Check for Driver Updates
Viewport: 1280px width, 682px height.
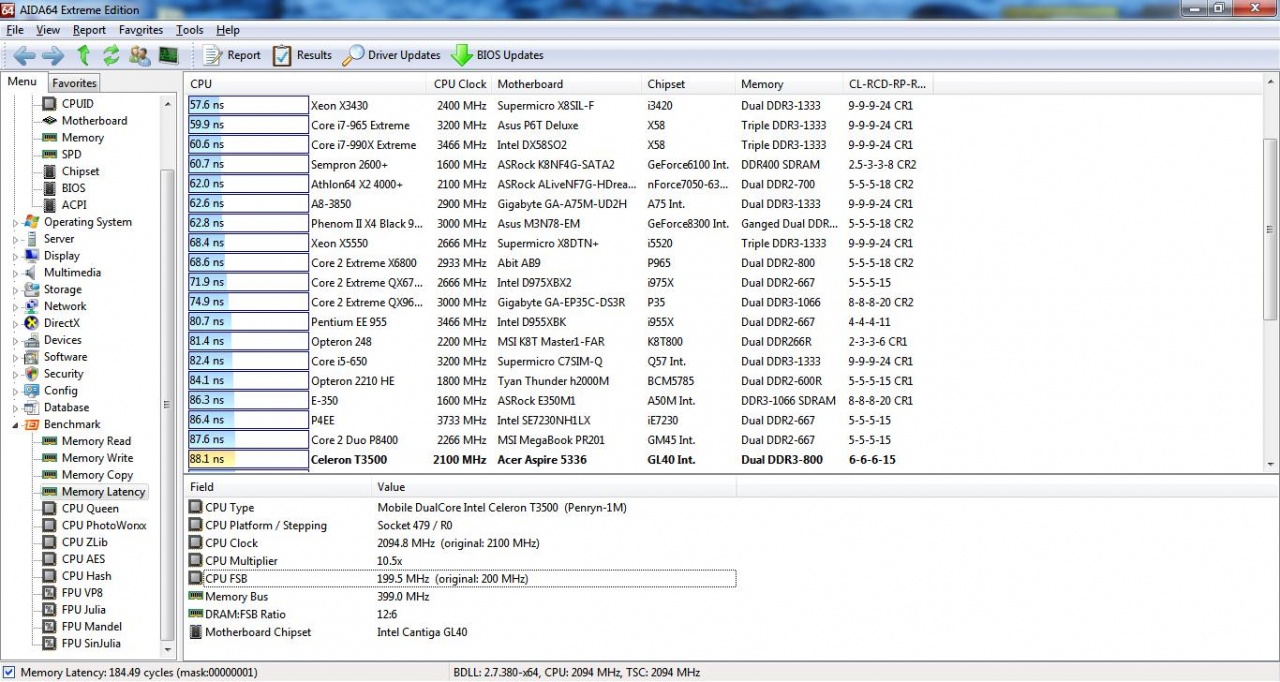(391, 55)
